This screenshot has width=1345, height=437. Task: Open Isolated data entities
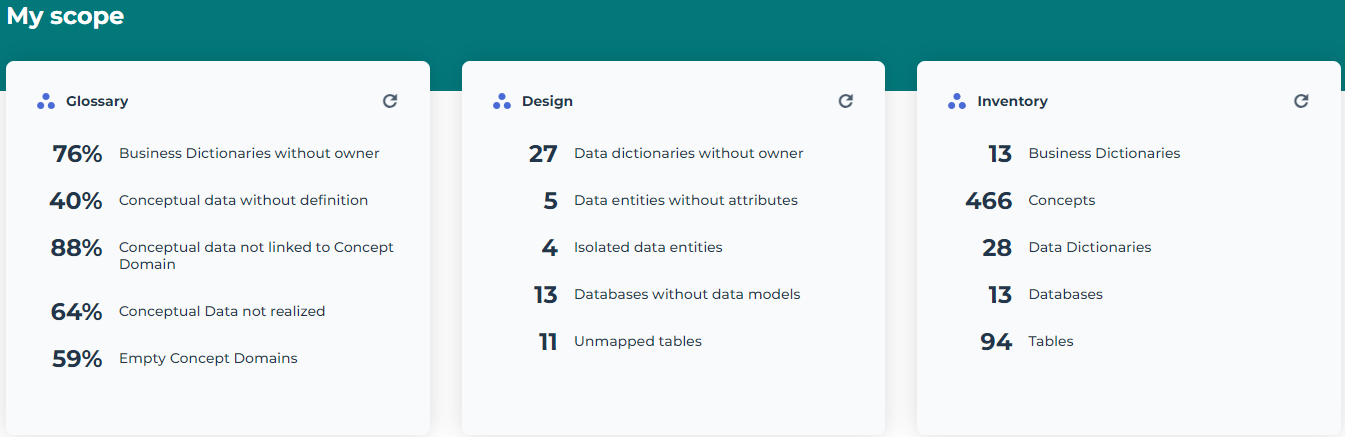click(x=648, y=247)
